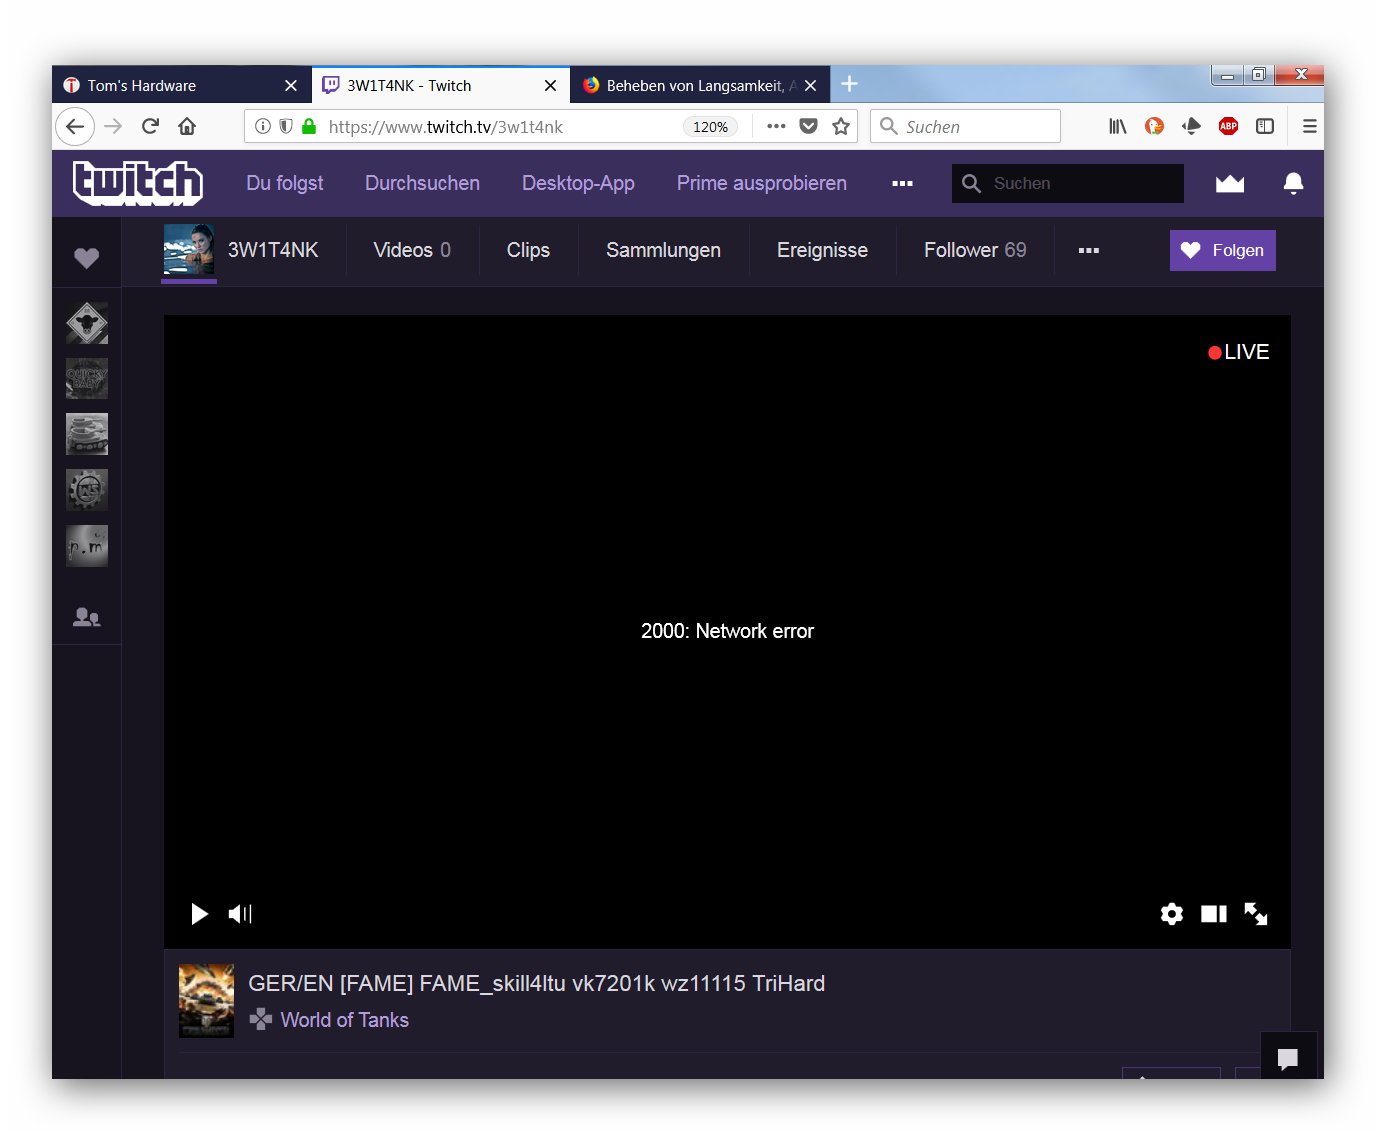
Task: Click the 3W1T4NK channel avatar
Action: [x=189, y=249]
